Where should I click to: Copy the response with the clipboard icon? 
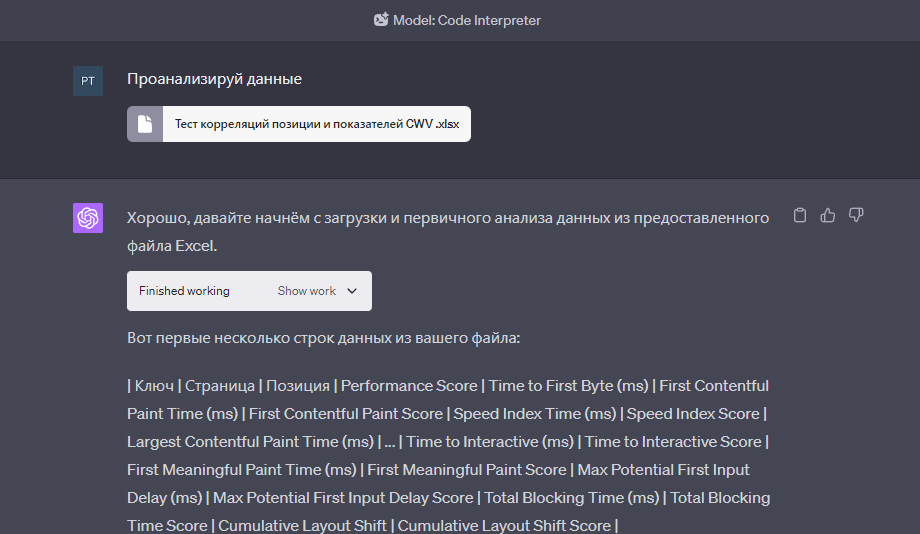800,215
